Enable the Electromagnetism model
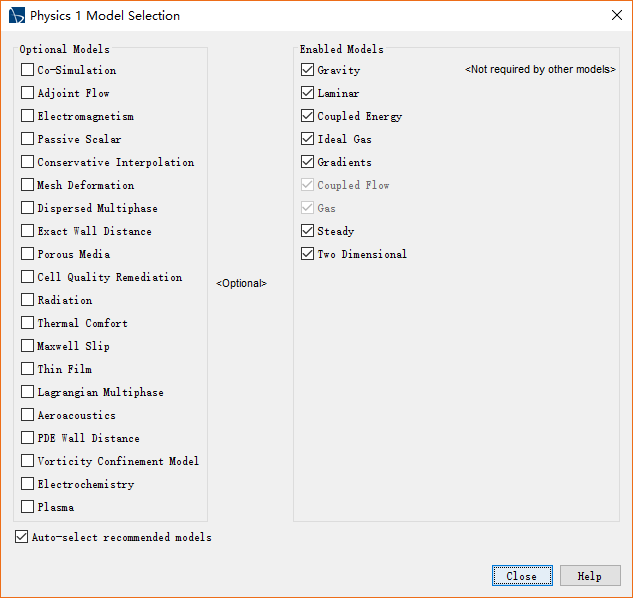Viewport: 633px width, 598px height. (28, 116)
